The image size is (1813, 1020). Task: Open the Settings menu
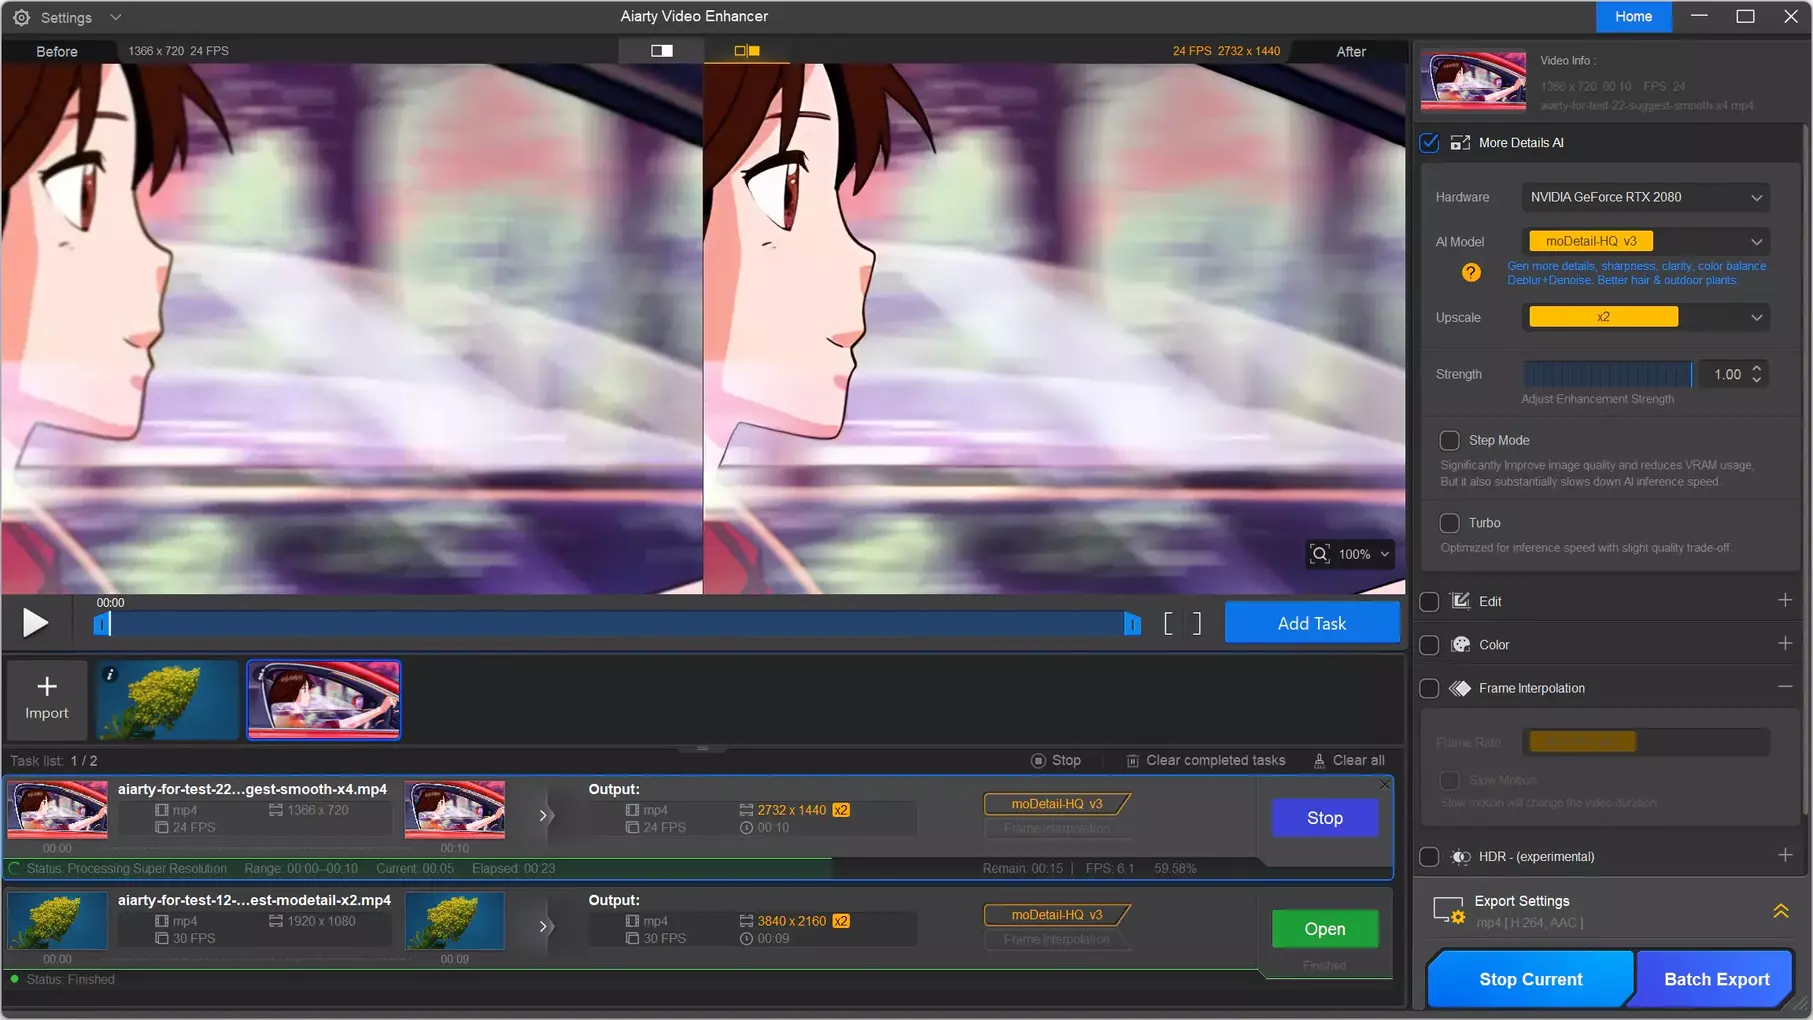pos(66,17)
